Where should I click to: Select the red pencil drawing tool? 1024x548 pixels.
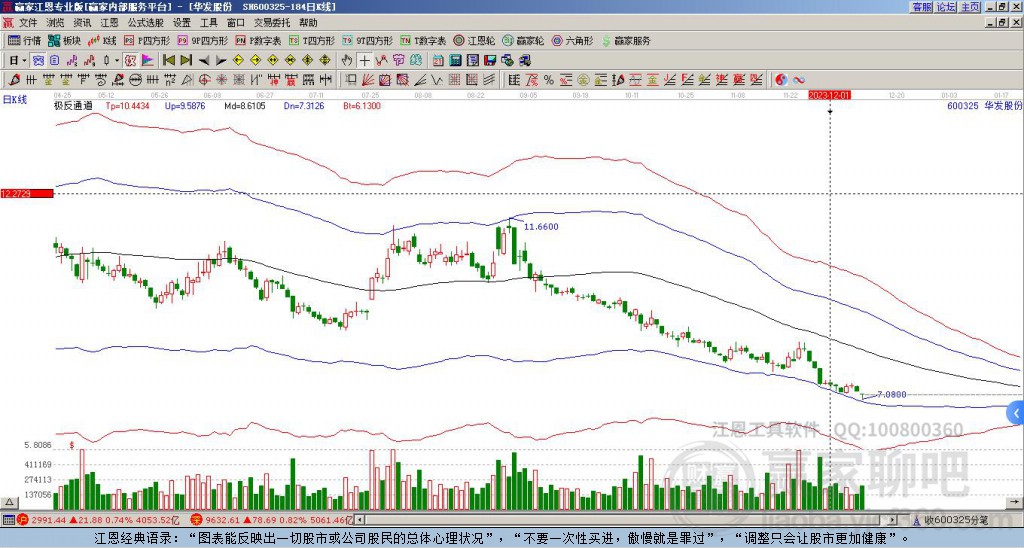14,80
